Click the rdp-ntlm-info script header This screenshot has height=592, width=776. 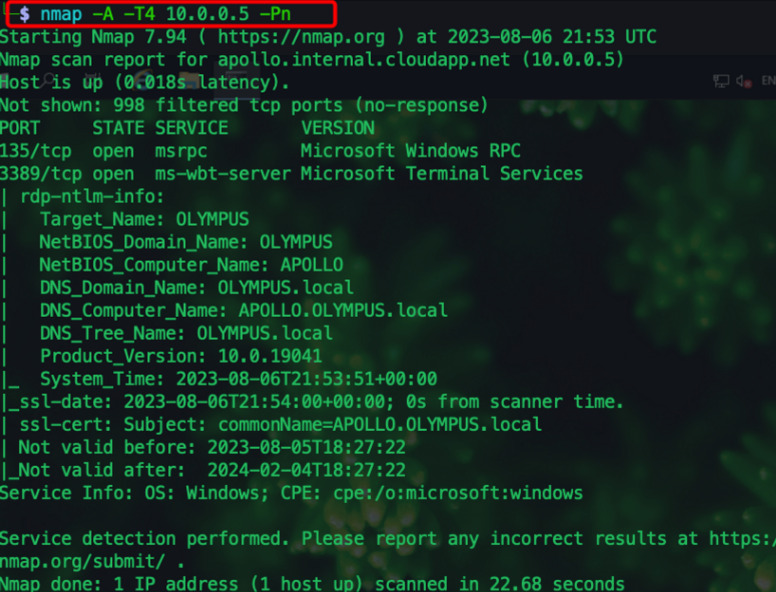coord(92,196)
